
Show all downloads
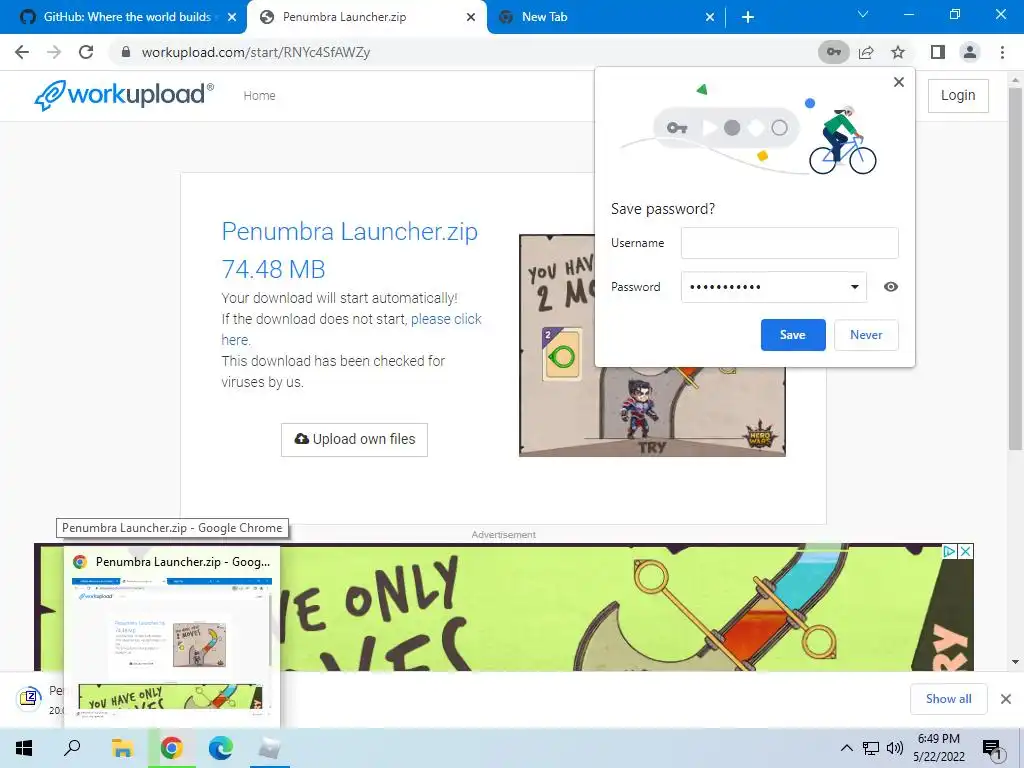click(x=948, y=699)
